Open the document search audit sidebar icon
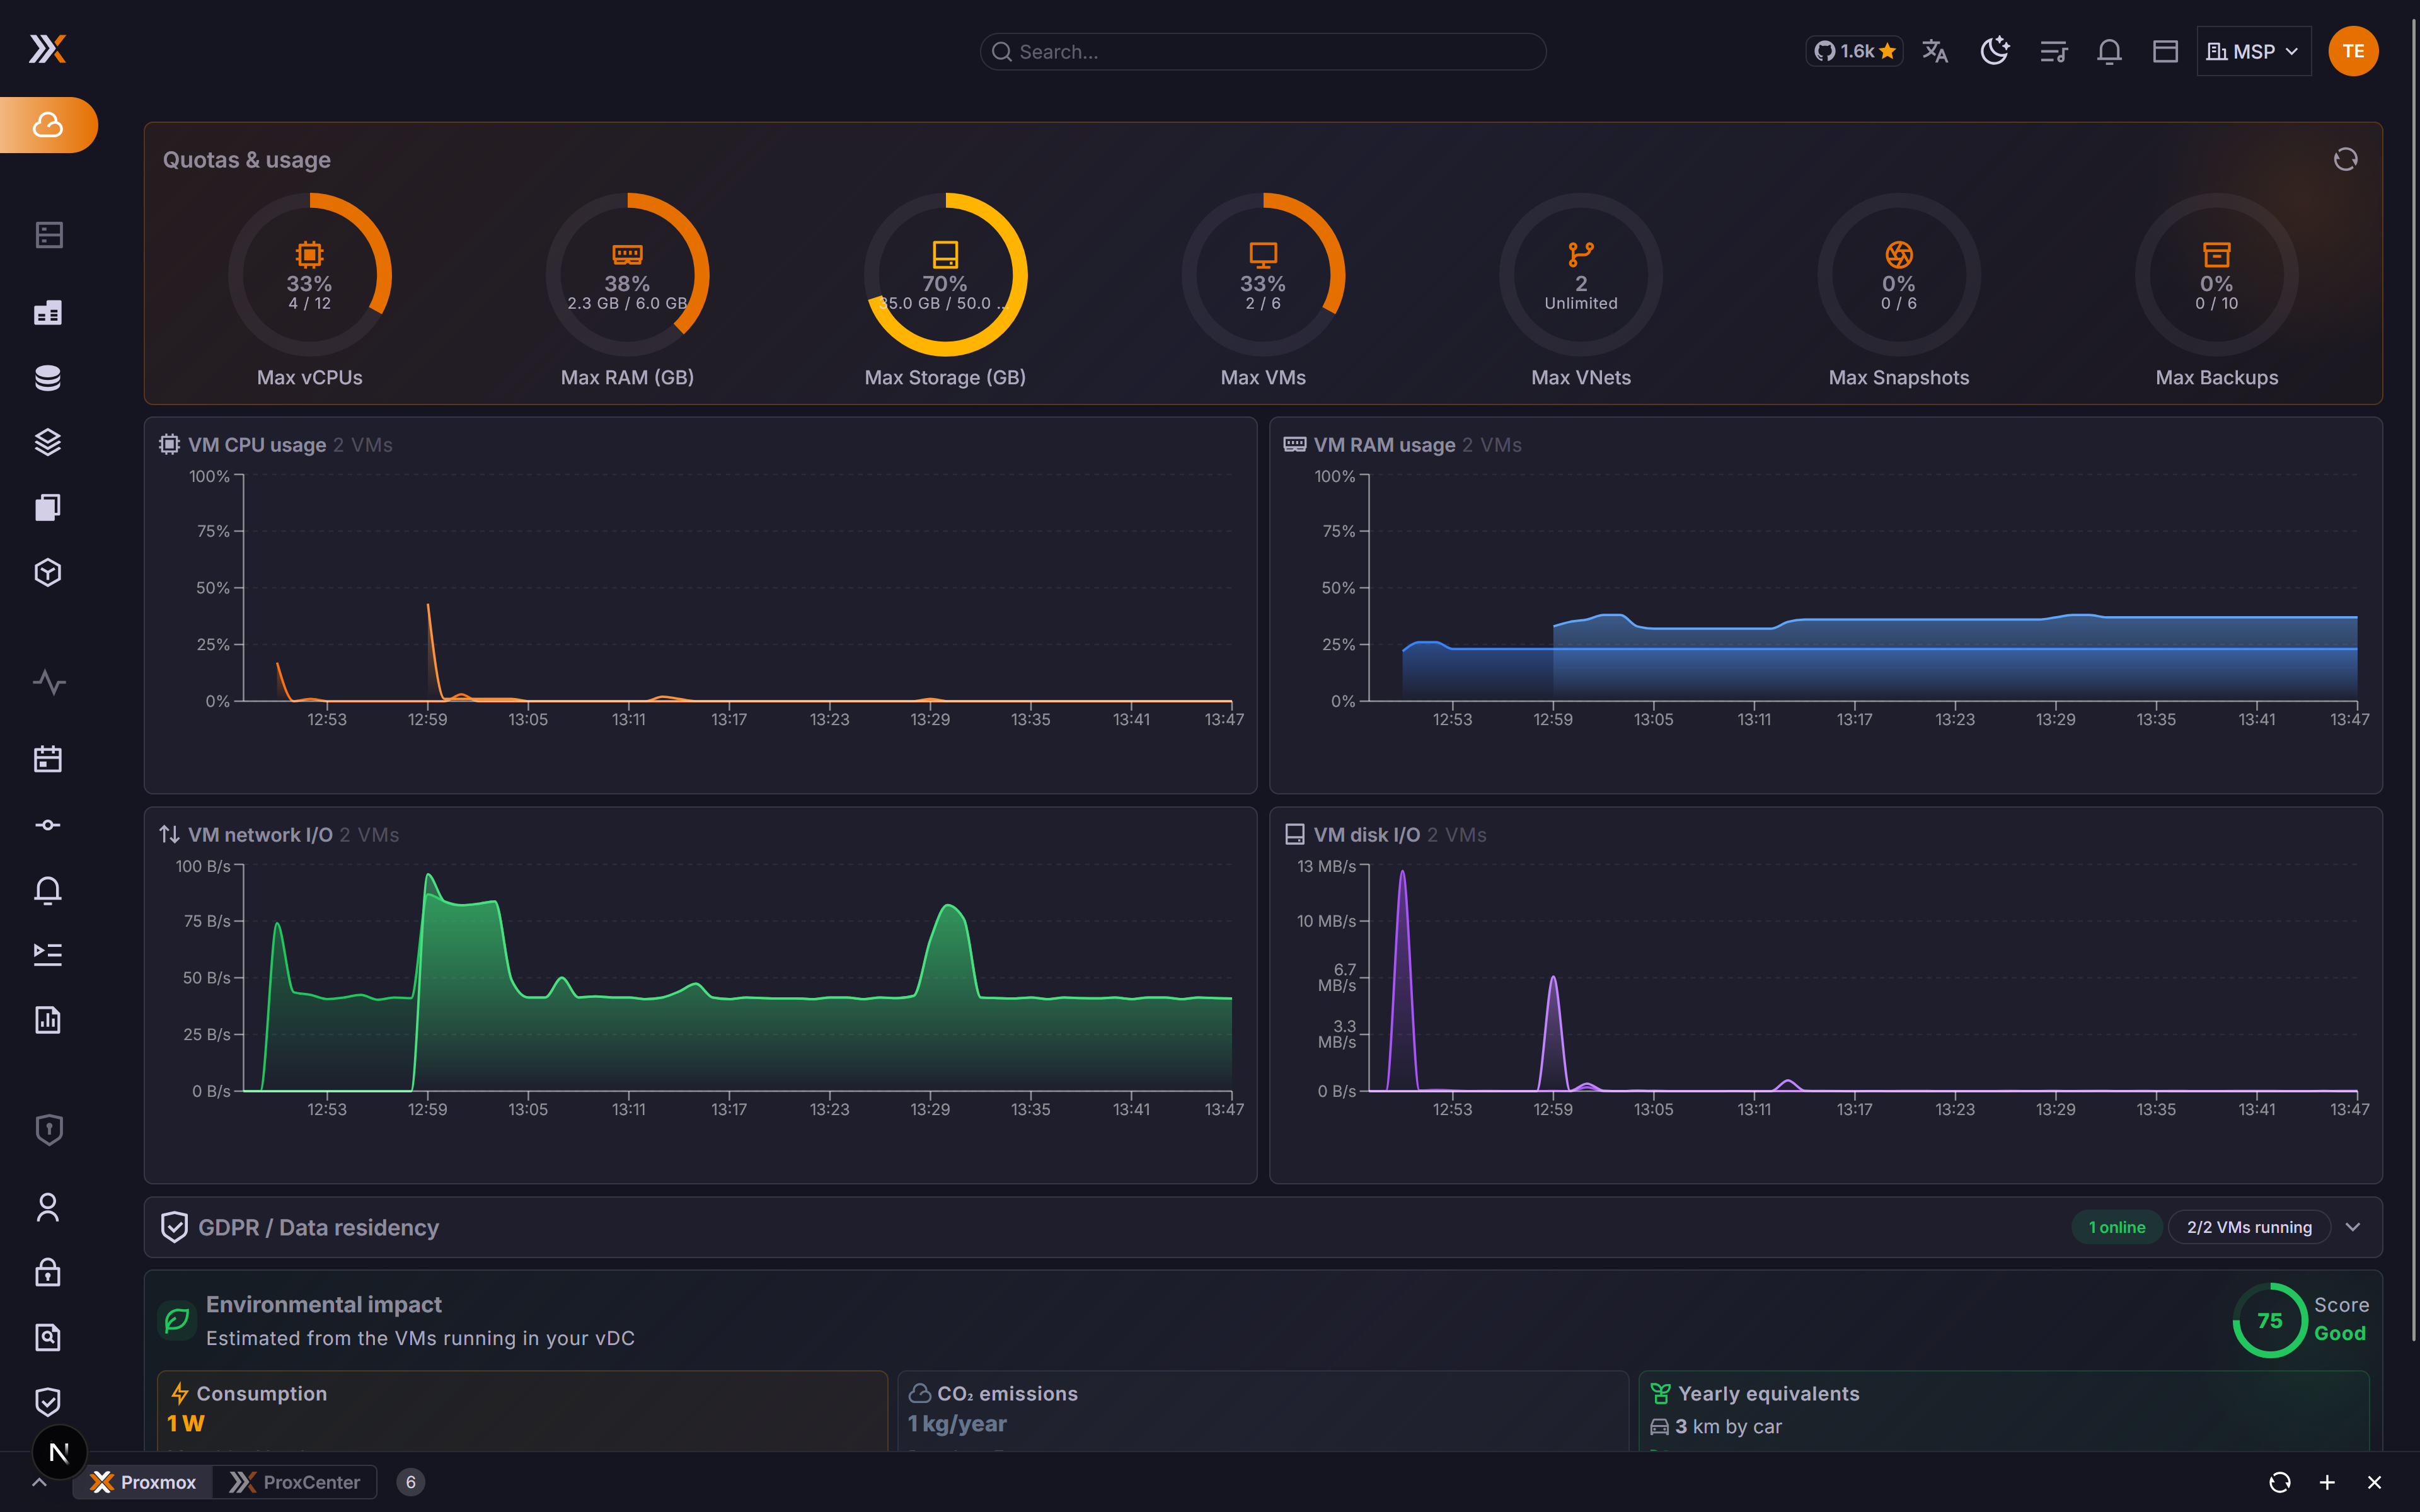The height and width of the screenshot is (1512, 2420). 48,1337
